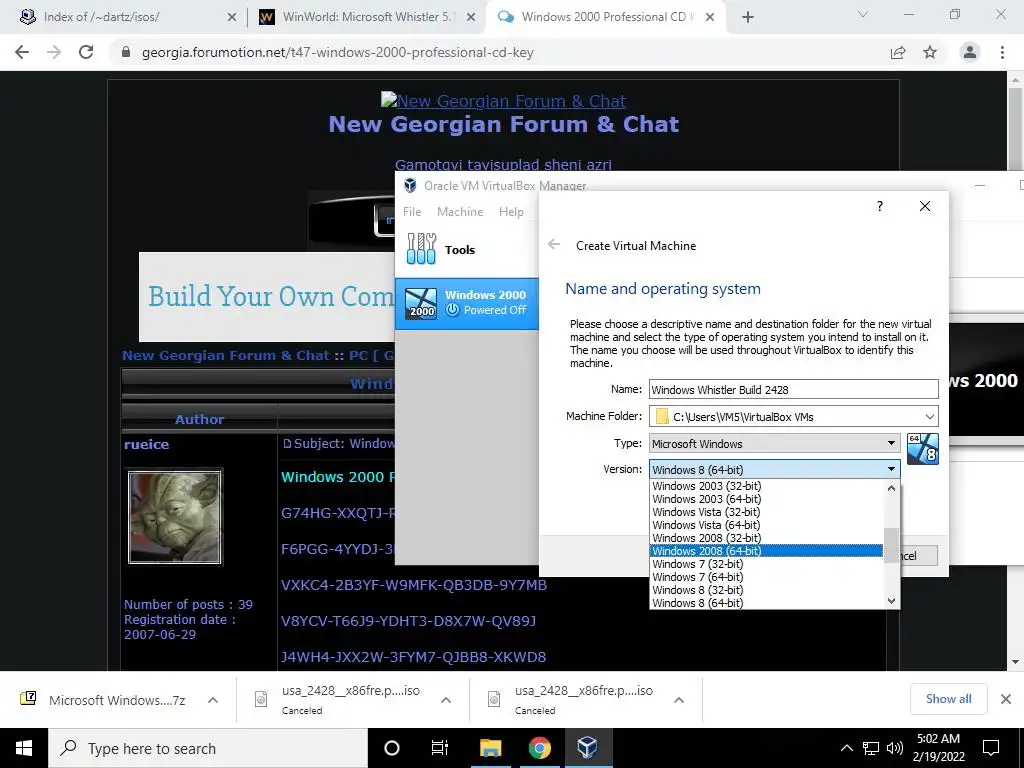This screenshot has width=1024, height=768.
Task: Expand first canceled usa_2428 iso download options
Action: point(446,700)
